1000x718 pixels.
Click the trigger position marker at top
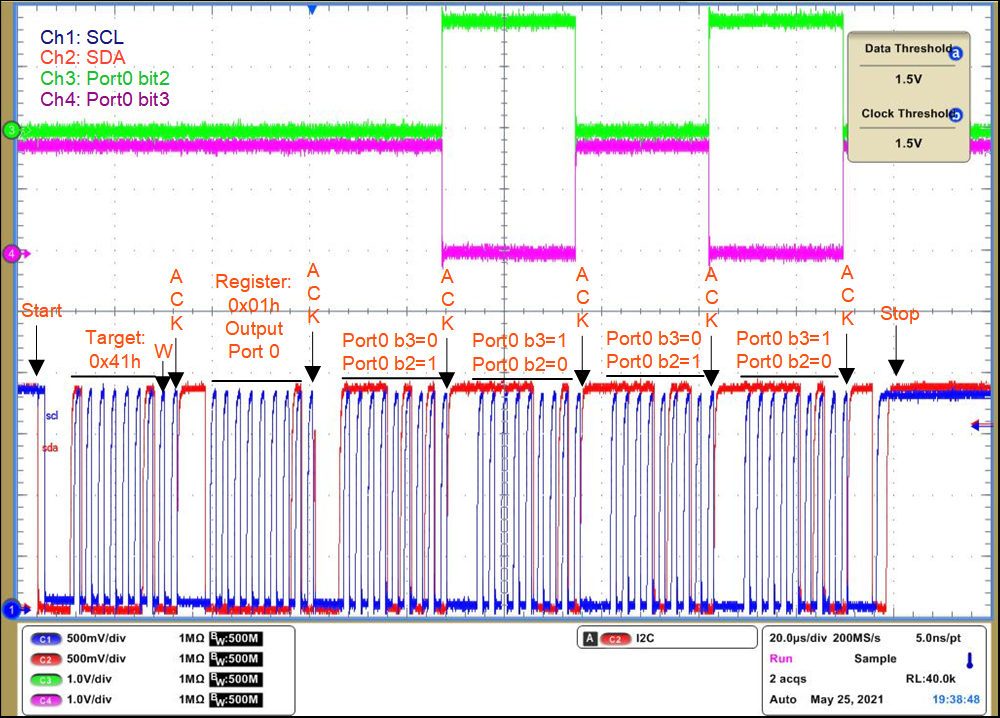tap(313, 9)
